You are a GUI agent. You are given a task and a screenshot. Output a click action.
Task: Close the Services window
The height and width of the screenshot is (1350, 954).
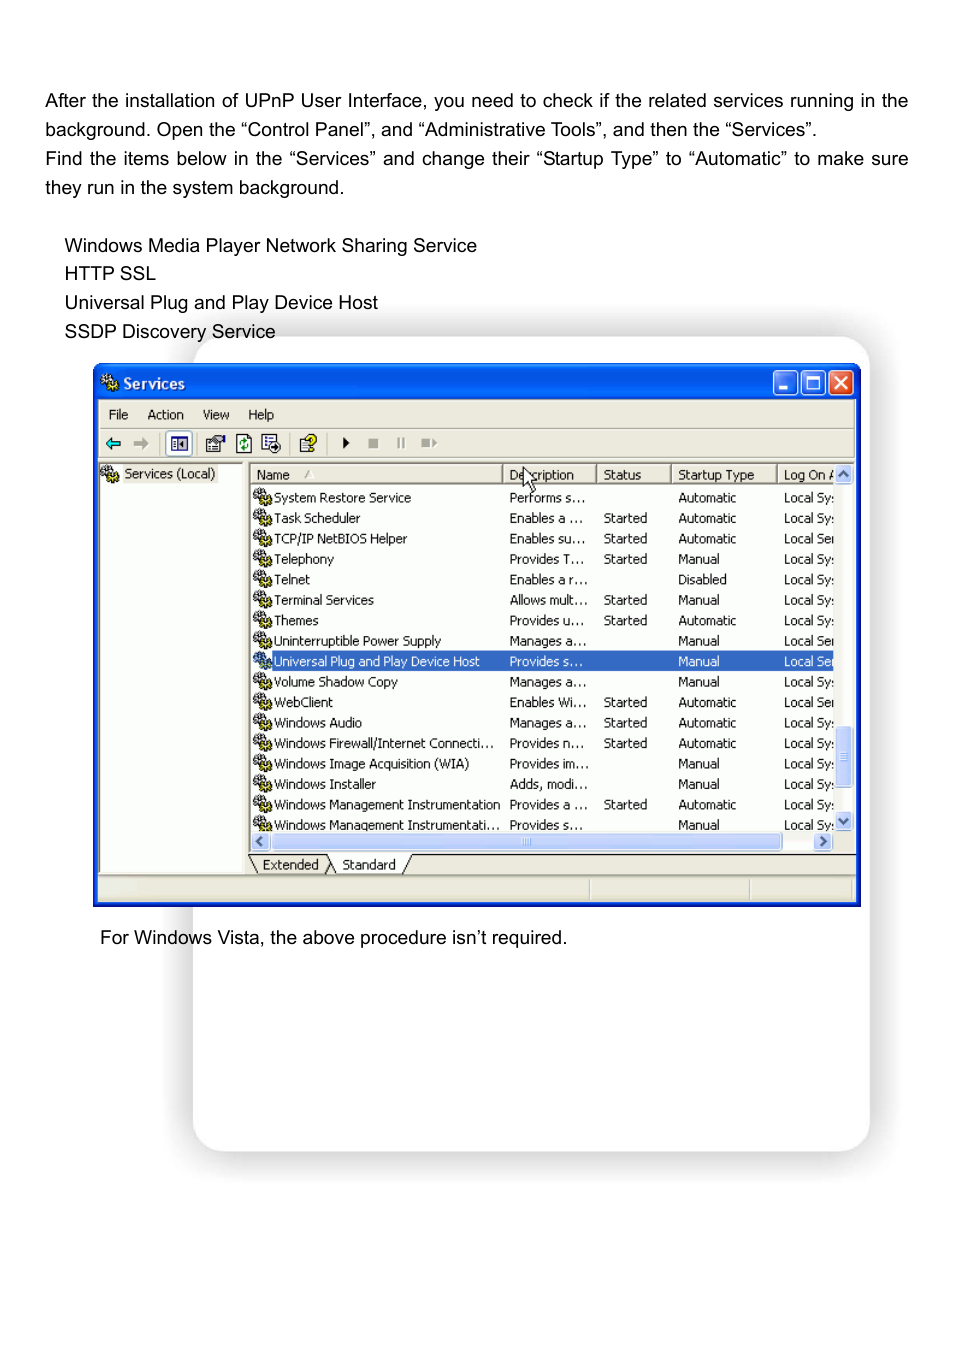[841, 383]
